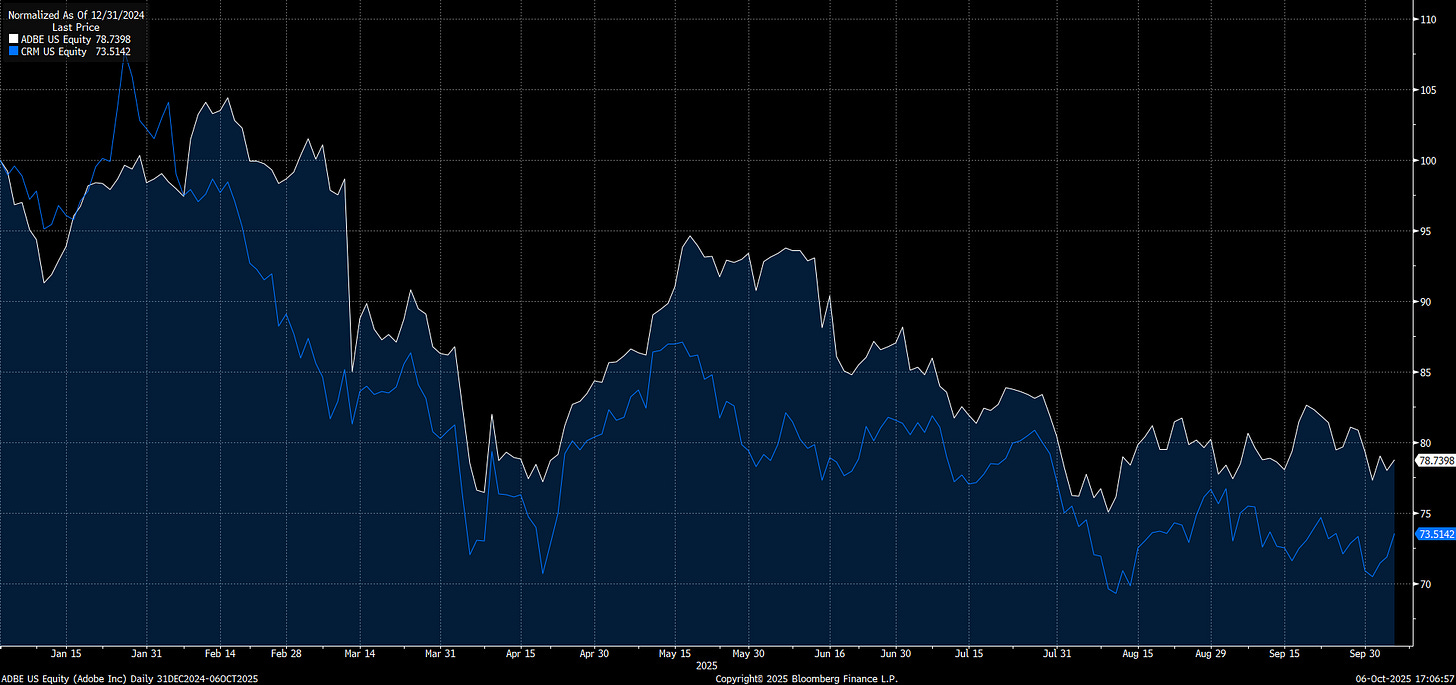Click the 'Jul 15' date label

pos(969,654)
